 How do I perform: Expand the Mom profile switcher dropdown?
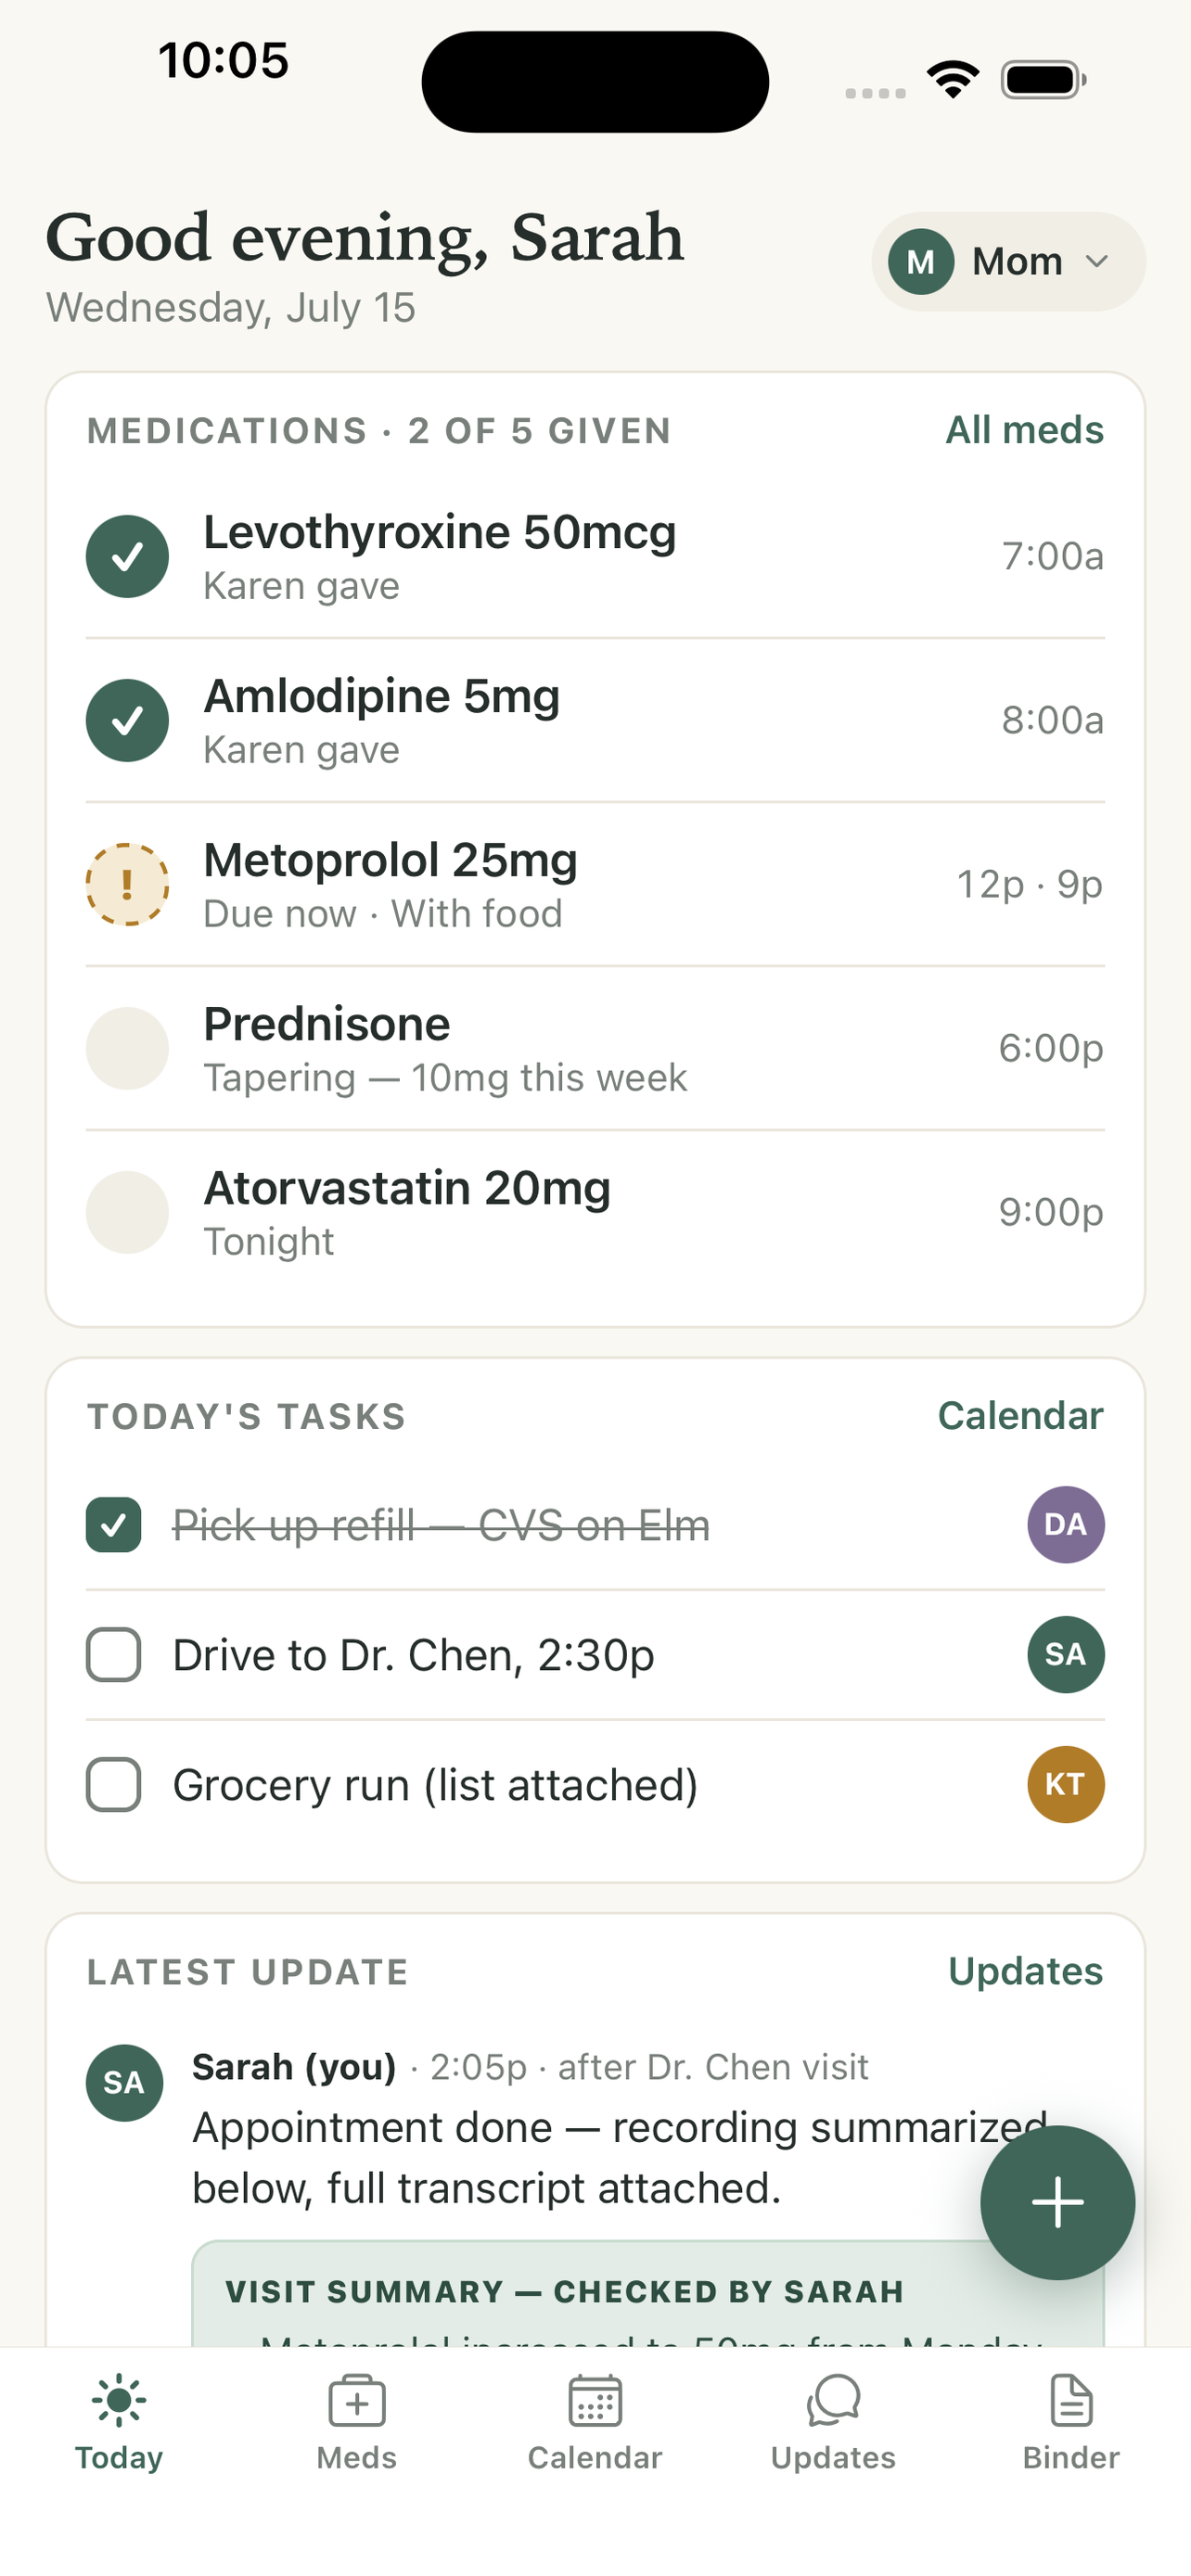coord(1008,261)
